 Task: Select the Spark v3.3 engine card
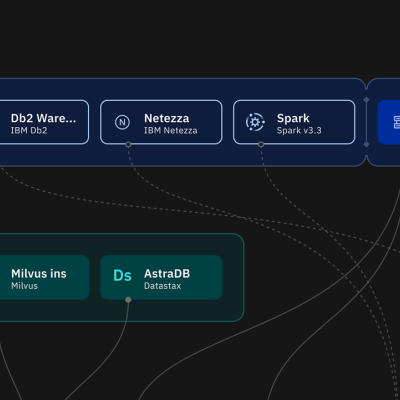pyautogui.click(x=294, y=122)
